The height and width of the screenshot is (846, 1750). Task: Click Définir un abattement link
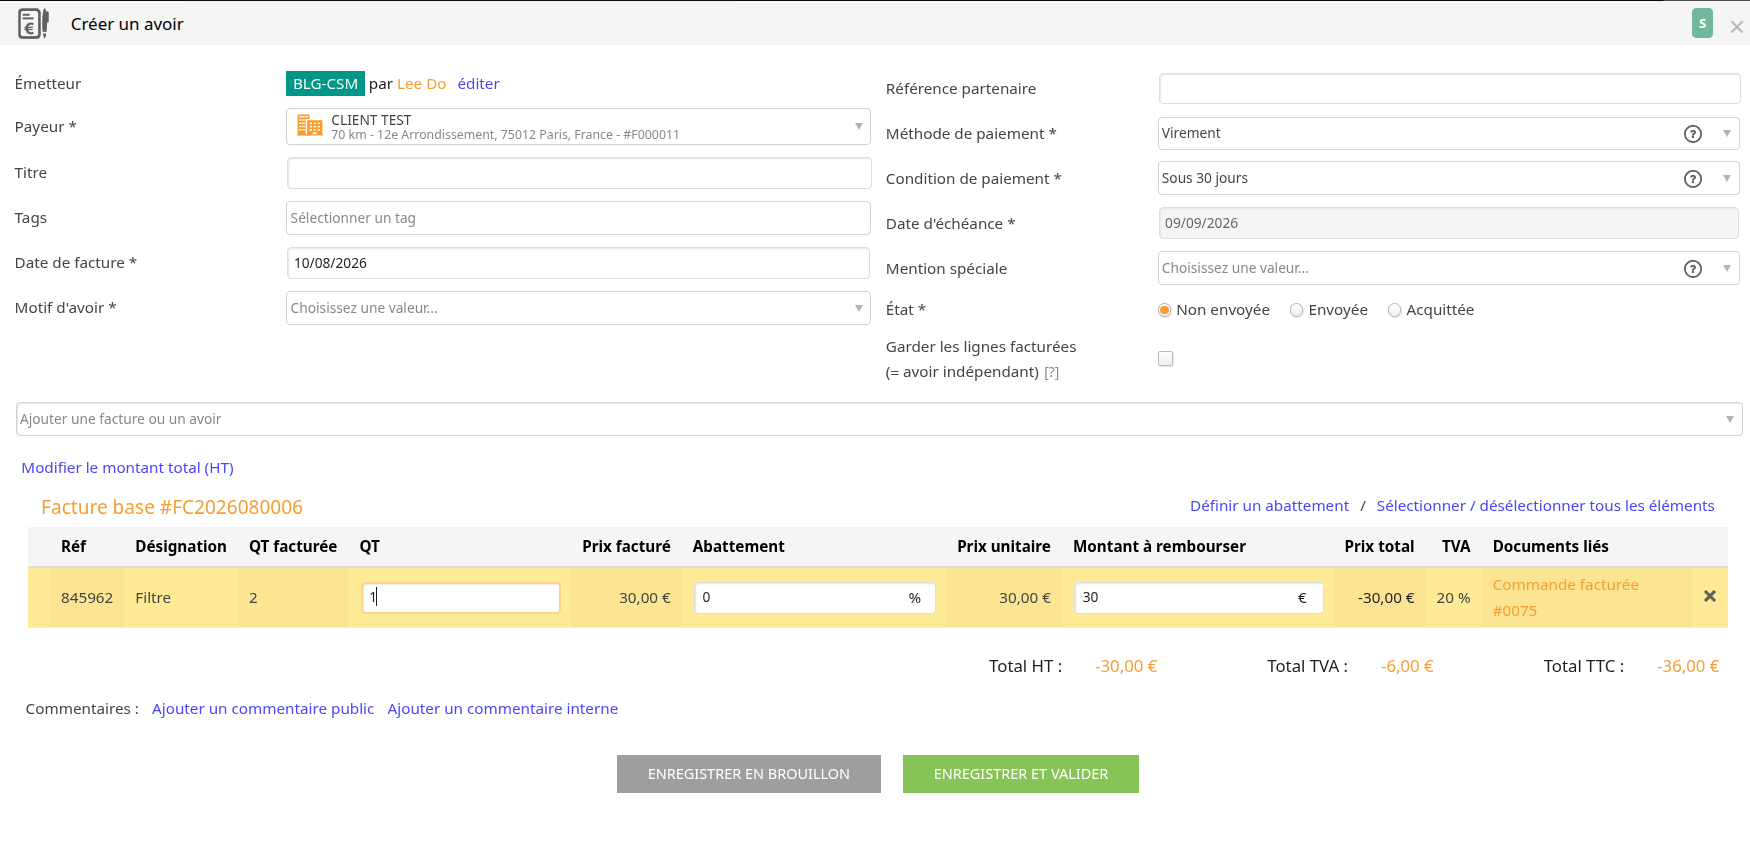(1269, 506)
